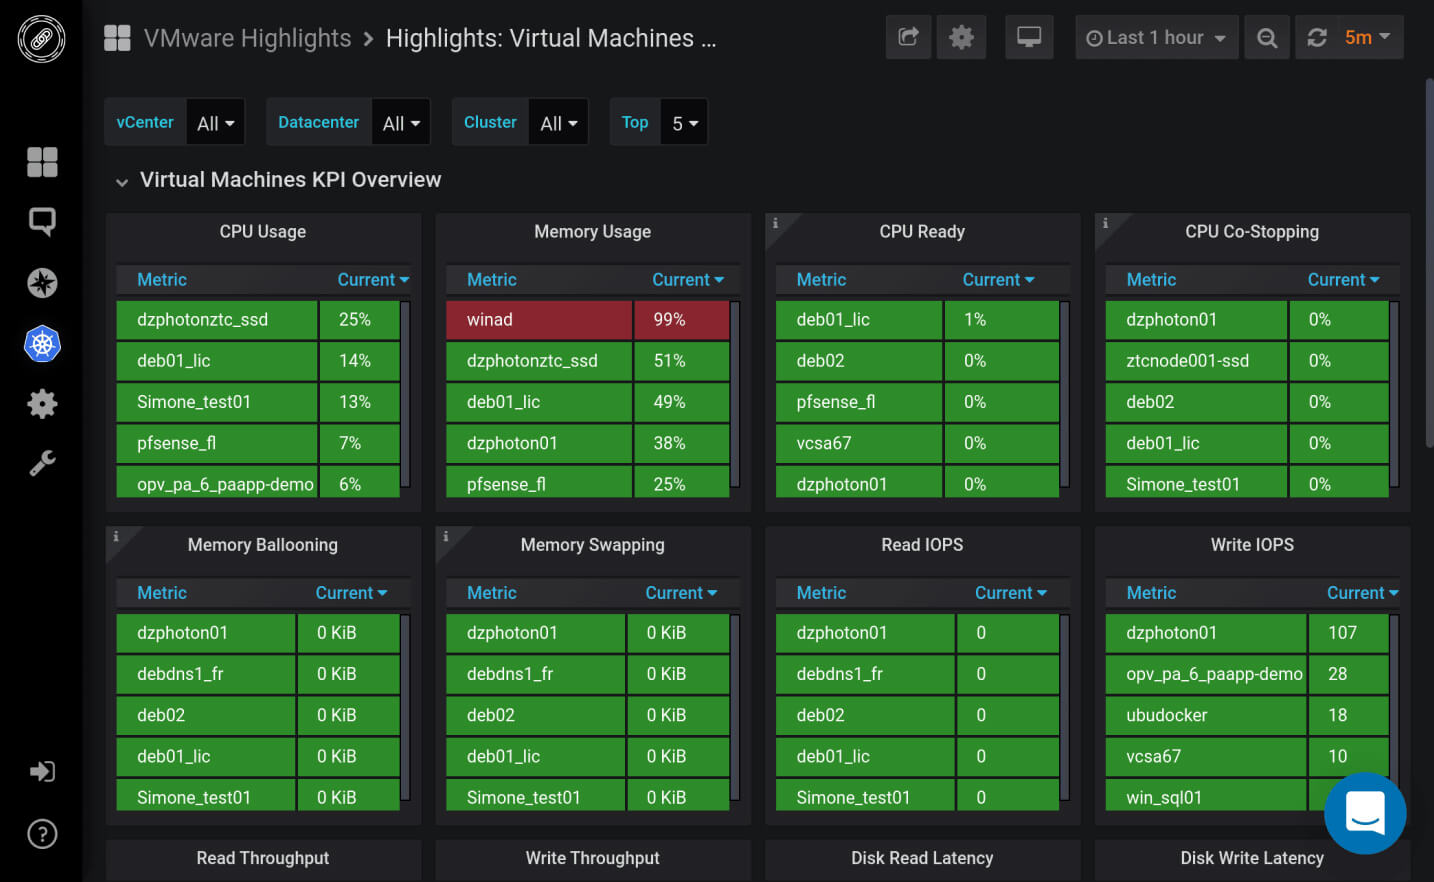Click the zoom out time range icon
This screenshot has height=882, width=1434.
coord(1267,37)
